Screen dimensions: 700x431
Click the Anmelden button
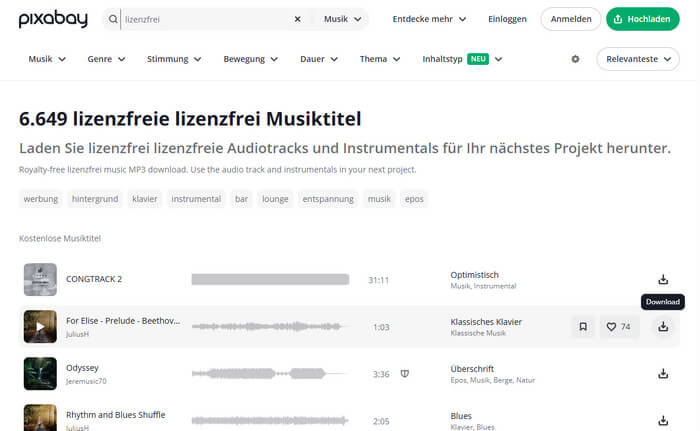pos(571,19)
